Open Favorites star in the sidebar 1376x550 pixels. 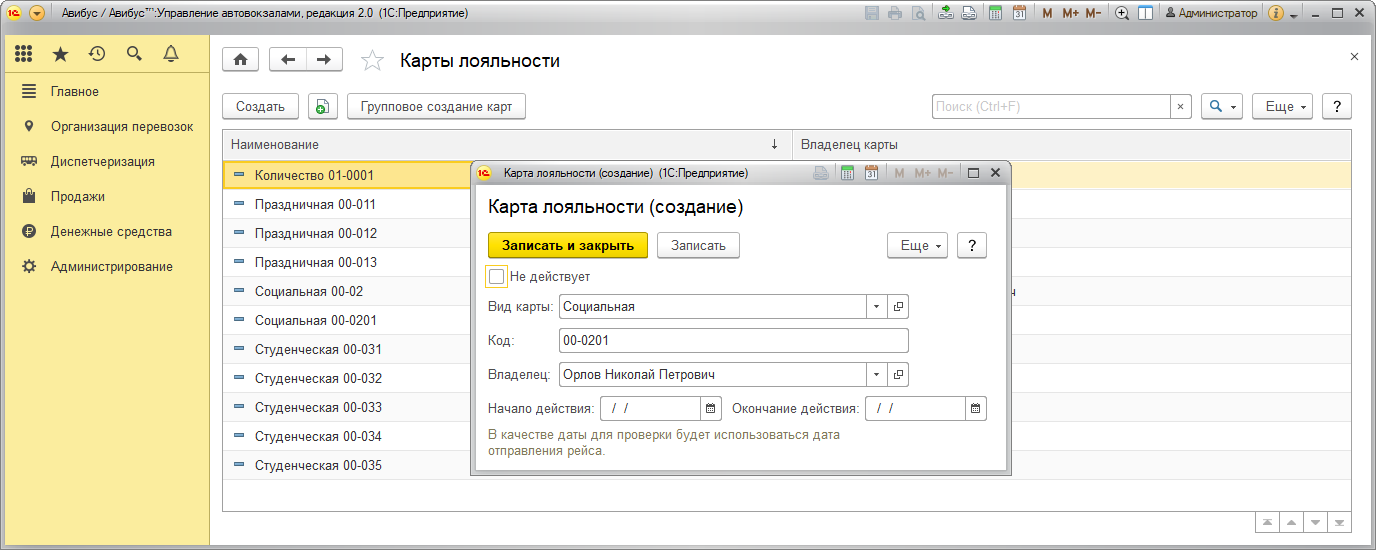pyautogui.click(x=60, y=54)
